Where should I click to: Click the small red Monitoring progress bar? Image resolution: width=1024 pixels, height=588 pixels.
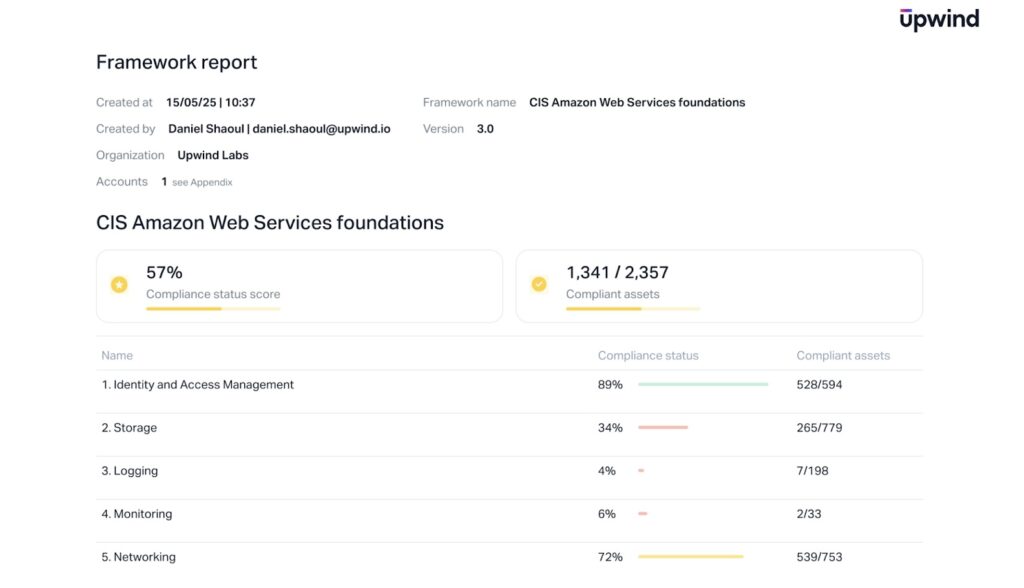click(x=643, y=514)
